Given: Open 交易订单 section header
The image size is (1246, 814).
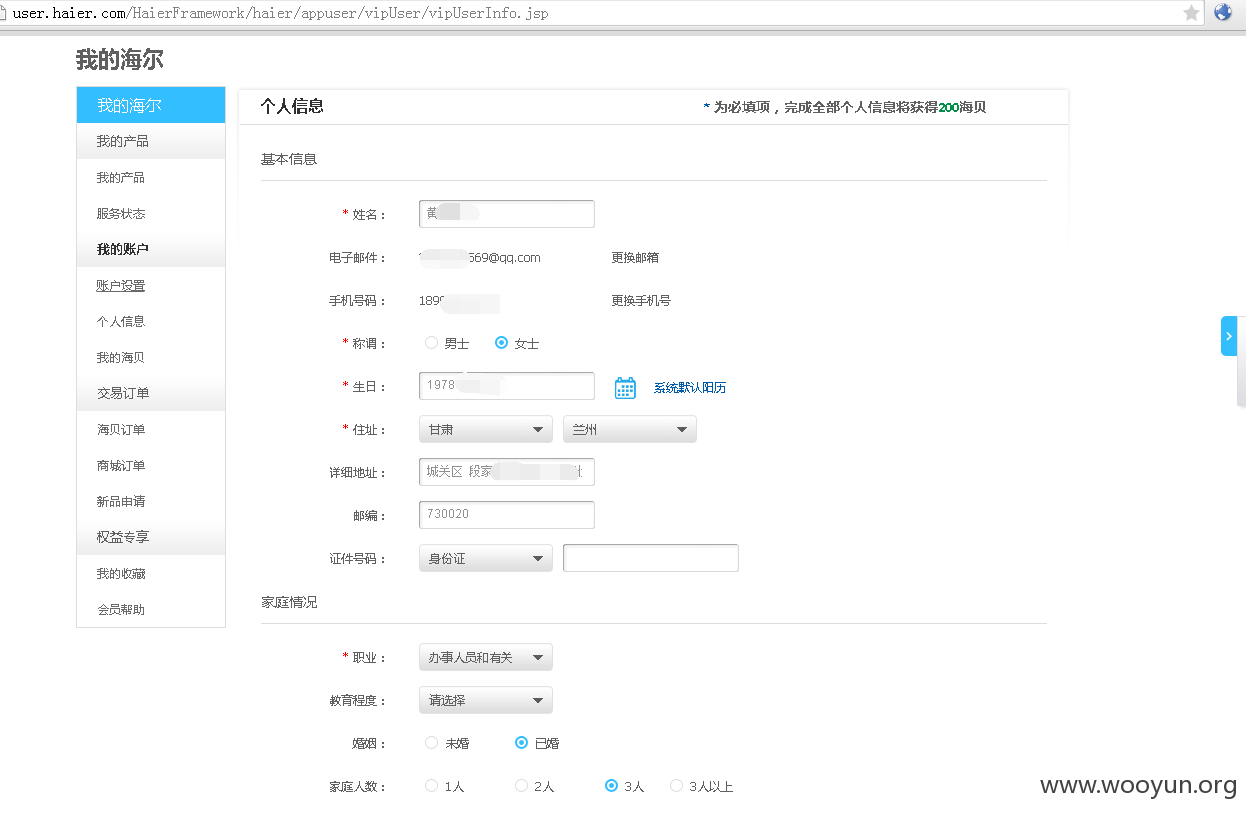Looking at the screenshot, I should (151, 393).
